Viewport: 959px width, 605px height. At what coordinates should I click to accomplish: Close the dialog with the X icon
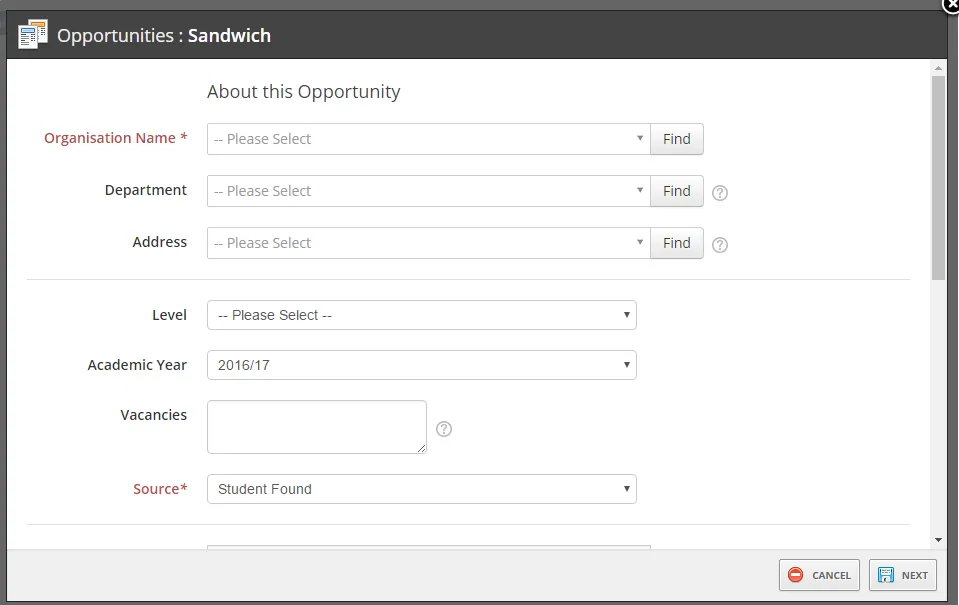(951, 5)
